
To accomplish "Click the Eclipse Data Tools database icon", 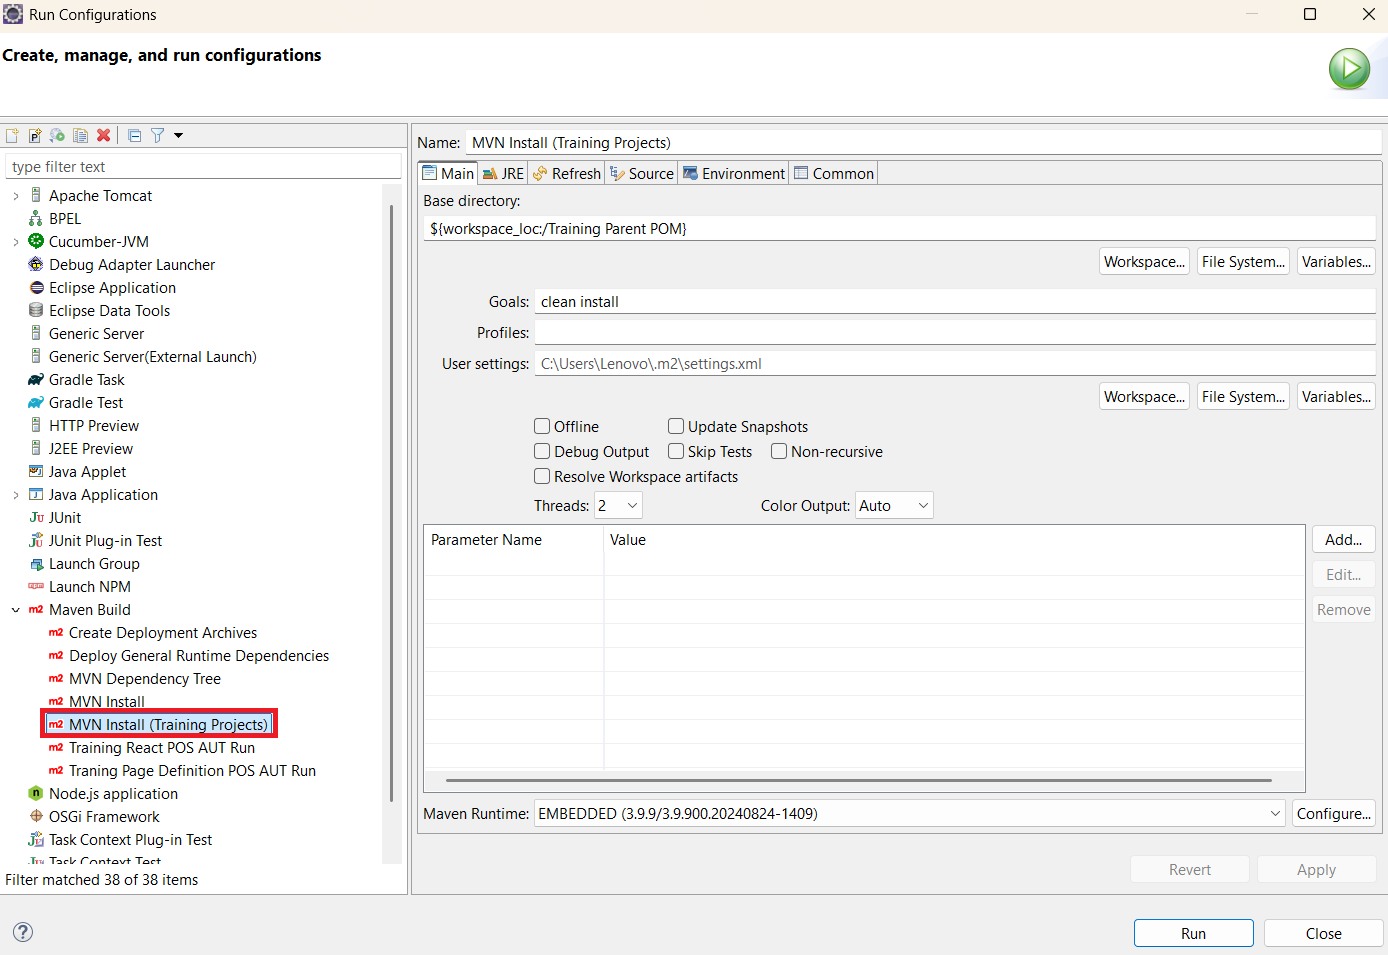I will click(36, 311).
